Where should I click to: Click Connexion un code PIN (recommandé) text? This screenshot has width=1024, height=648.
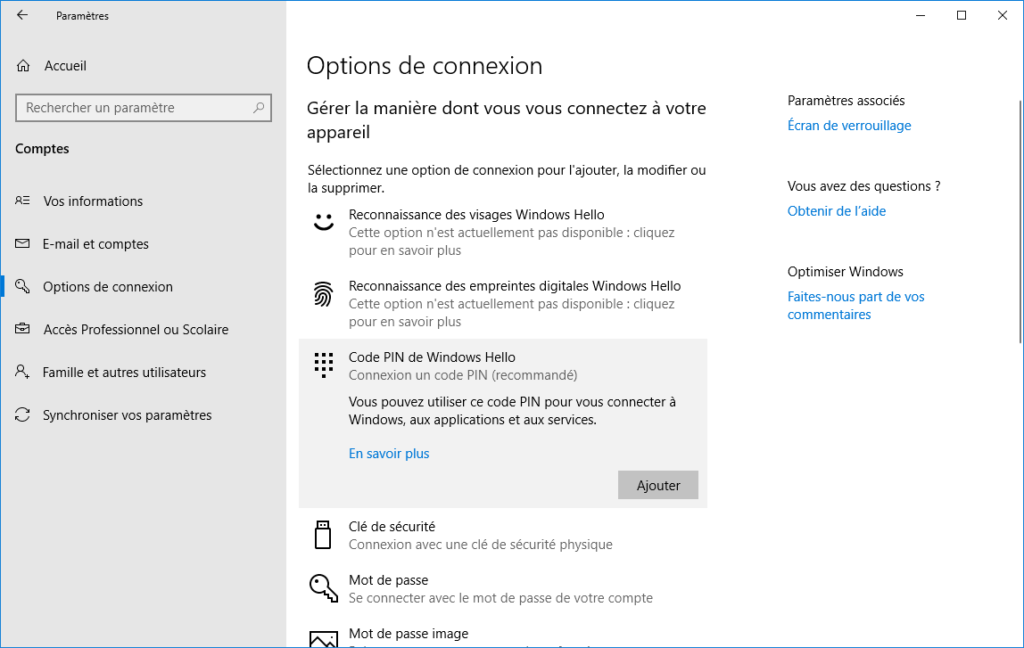(x=463, y=375)
